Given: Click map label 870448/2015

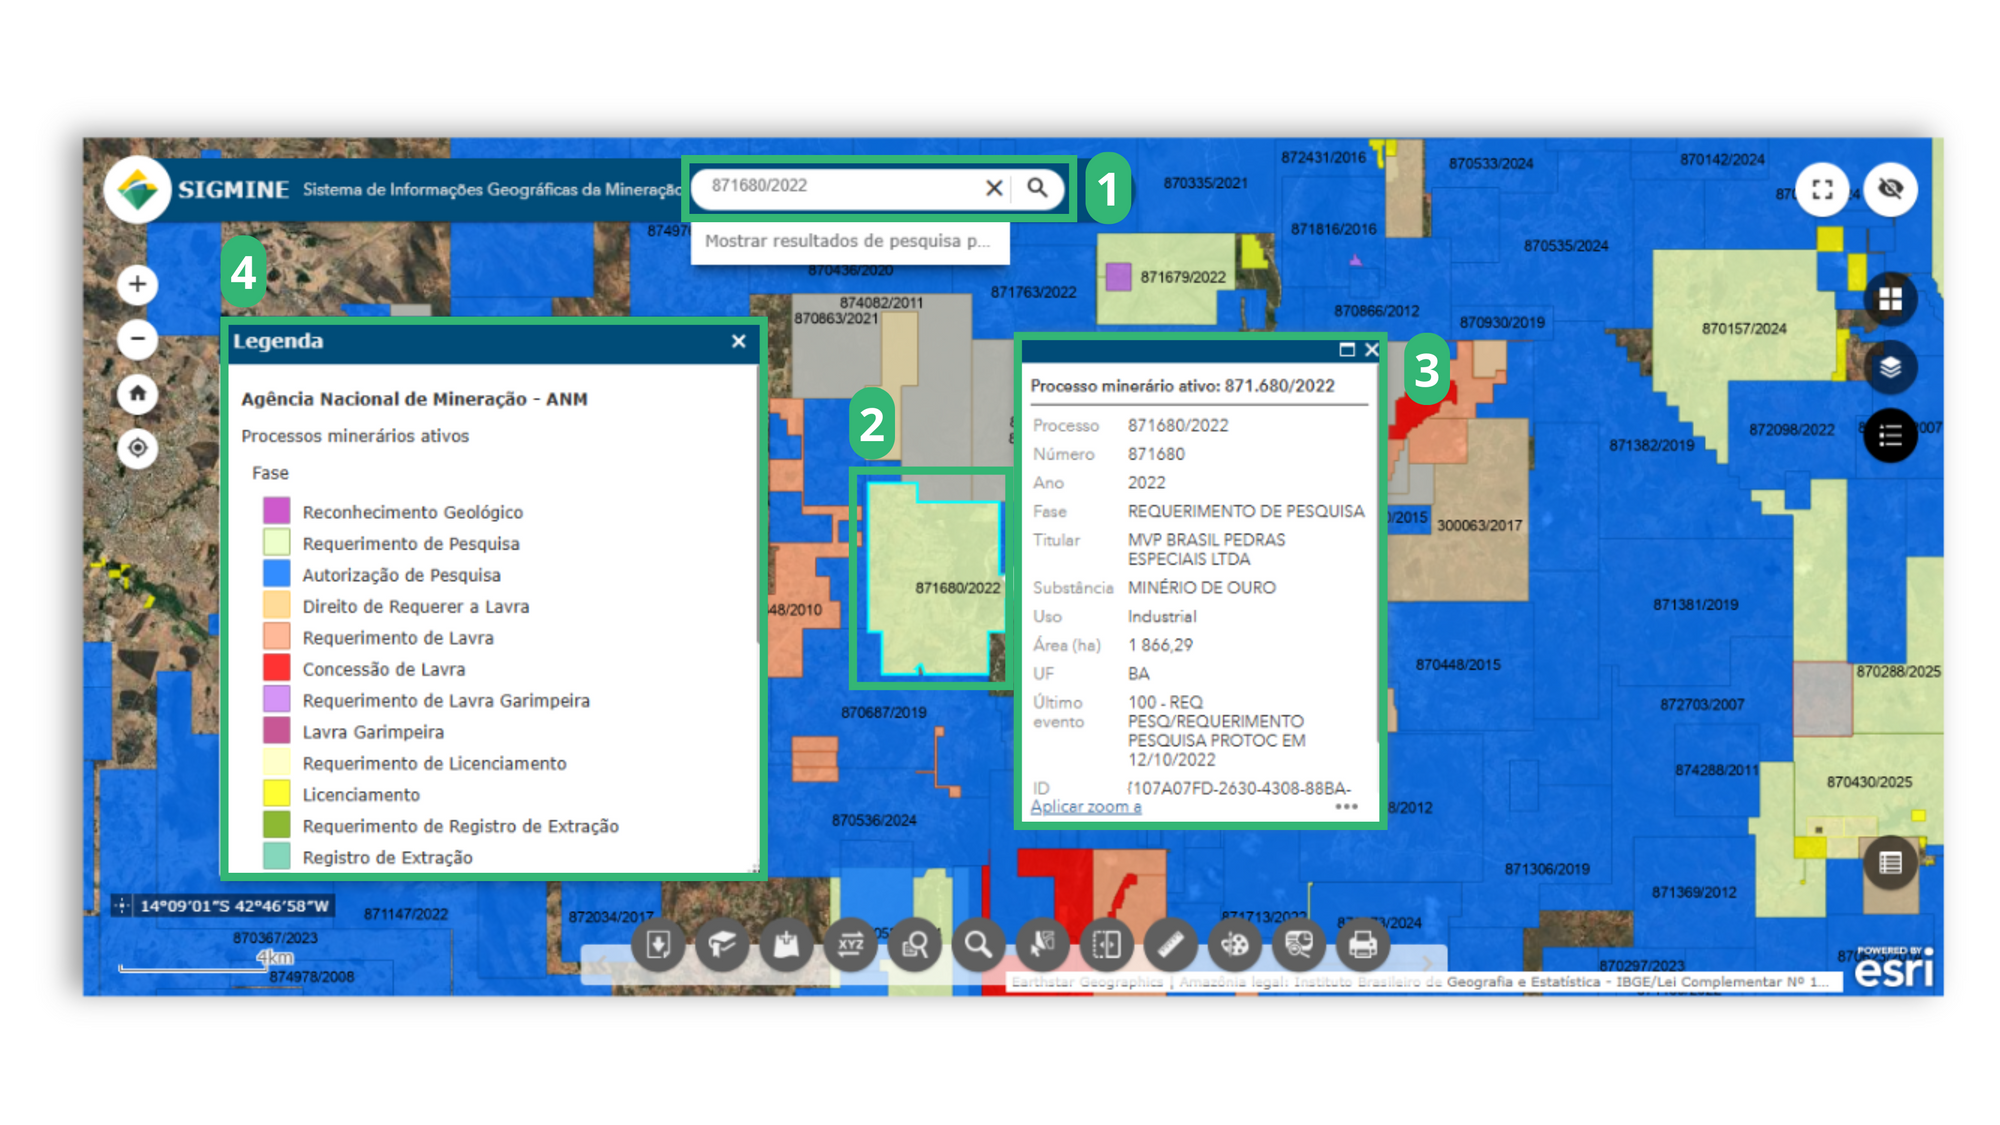Looking at the screenshot, I should click(x=1457, y=664).
